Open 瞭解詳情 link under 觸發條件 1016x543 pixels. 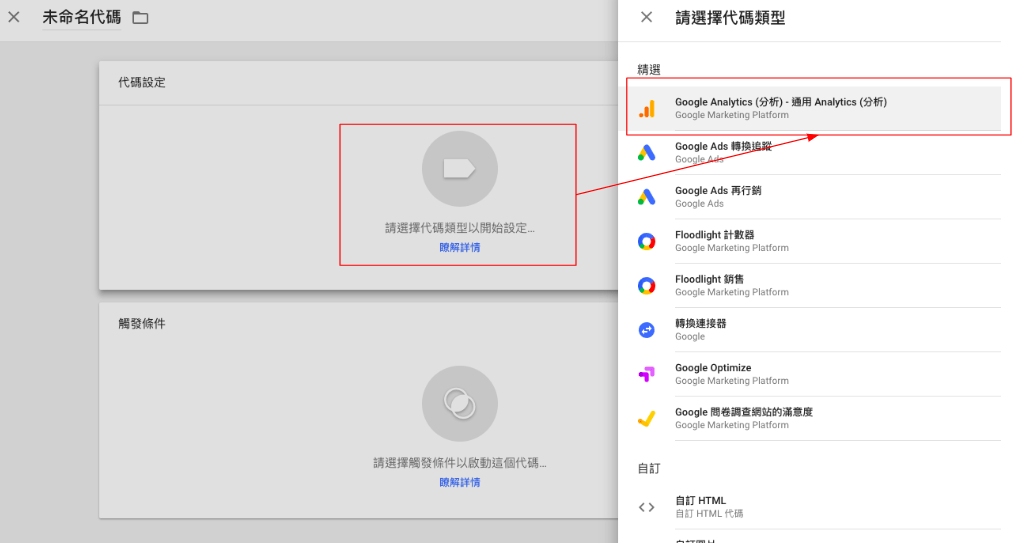click(x=459, y=483)
